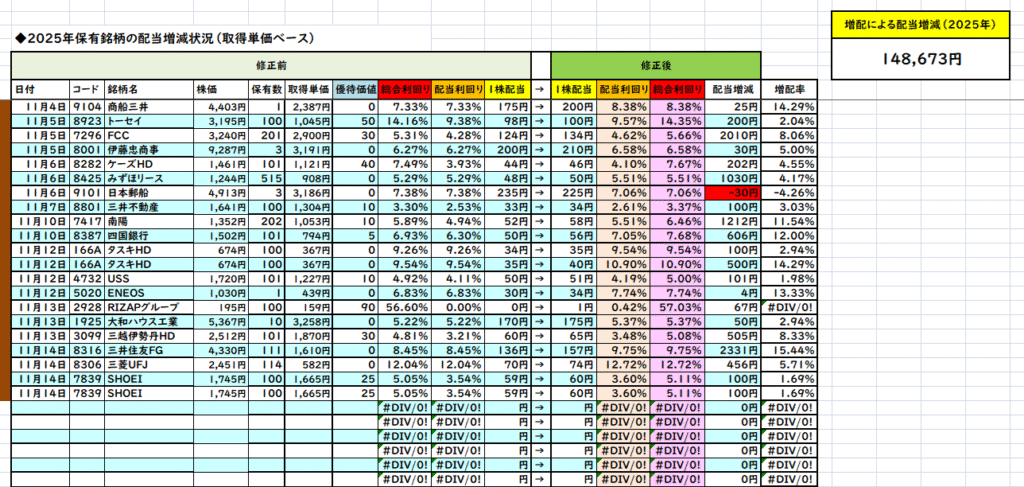Select the green 修正後 section header
Screen dimensions: 1024x487
coord(655,62)
